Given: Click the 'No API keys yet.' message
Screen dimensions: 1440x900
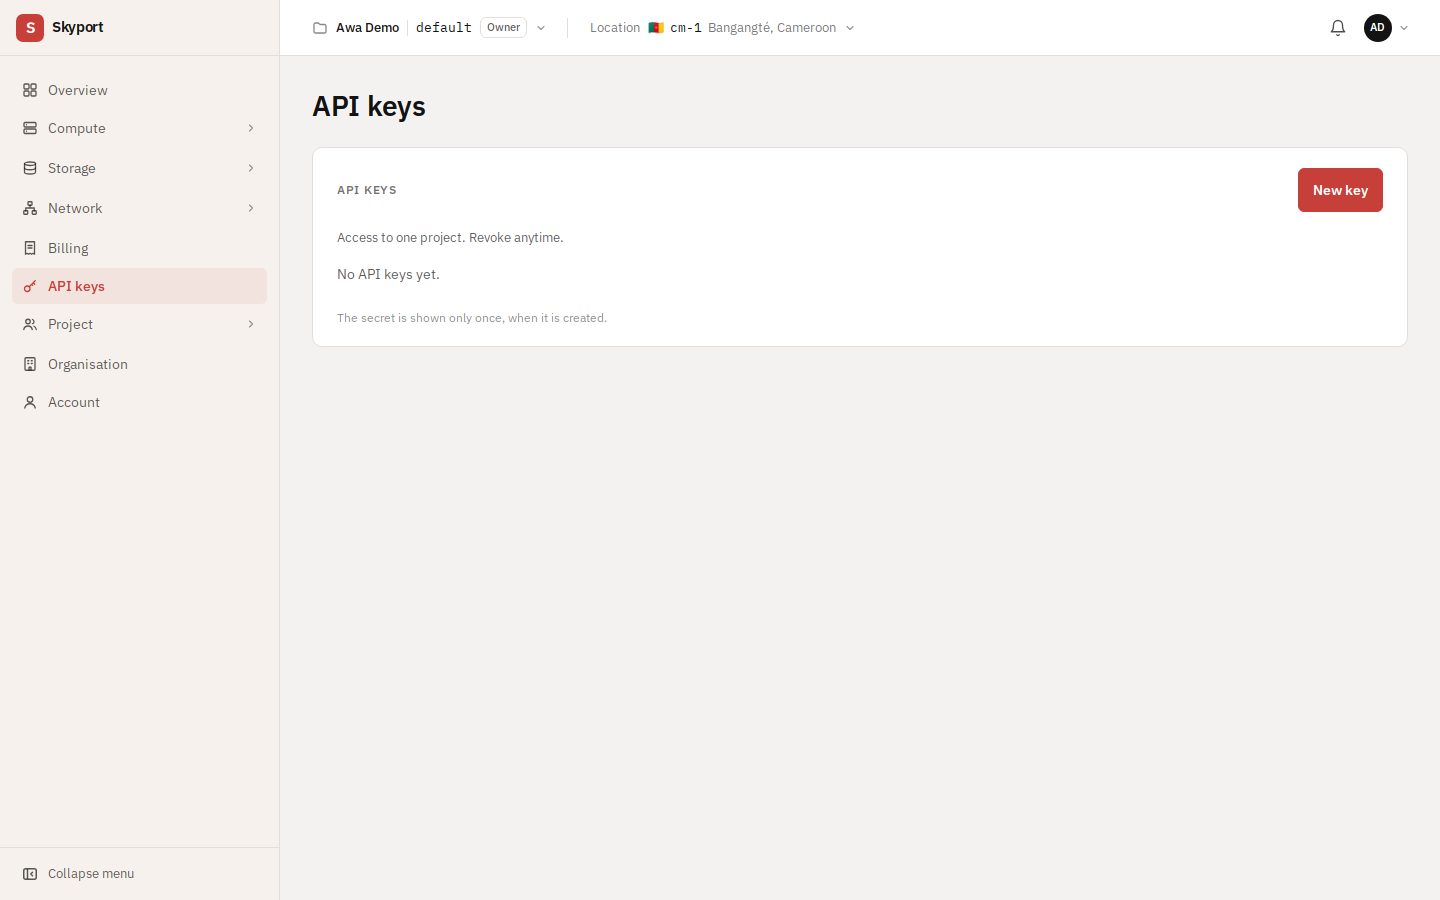Looking at the screenshot, I should click(x=388, y=274).
